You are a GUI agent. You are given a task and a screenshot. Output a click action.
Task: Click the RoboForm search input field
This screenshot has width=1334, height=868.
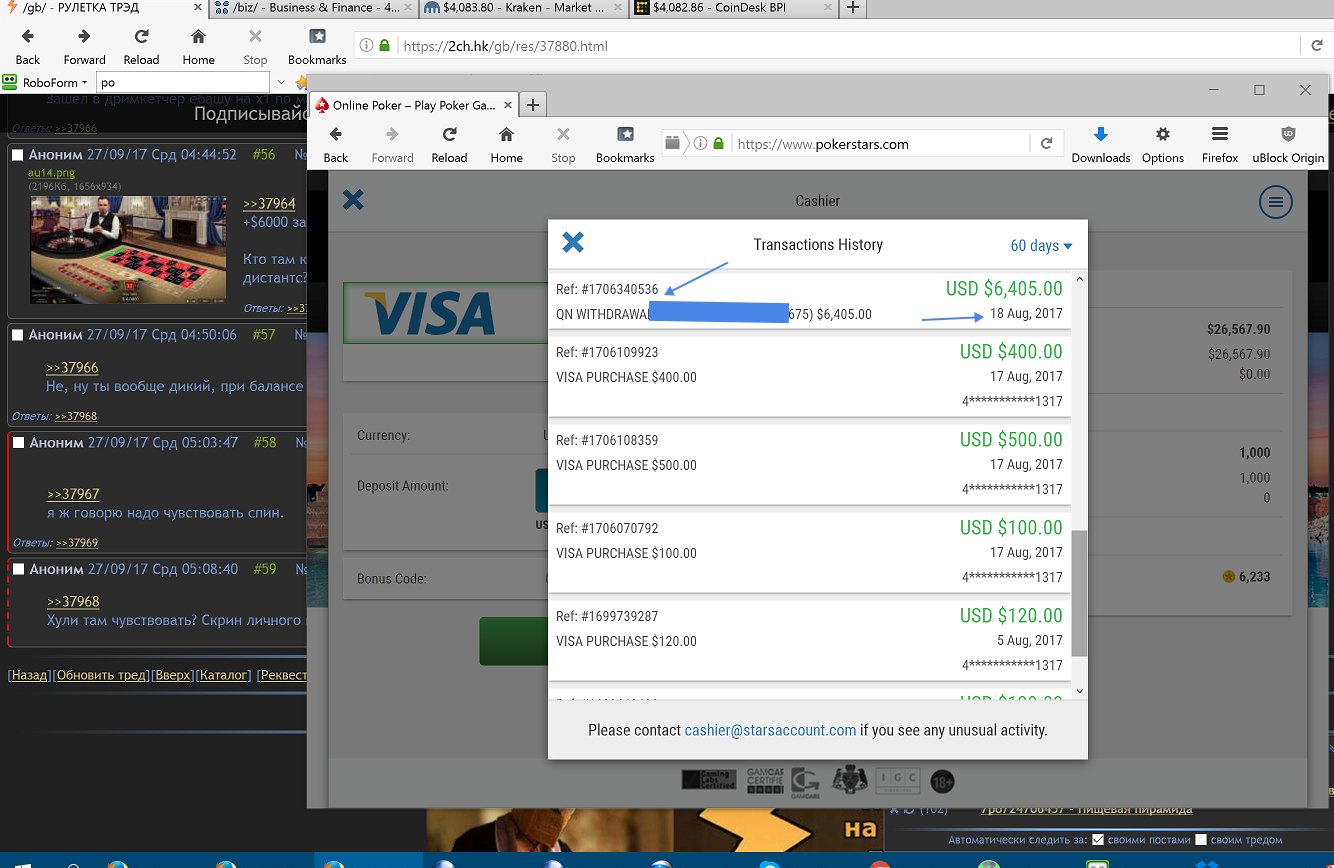pos(184,83)
